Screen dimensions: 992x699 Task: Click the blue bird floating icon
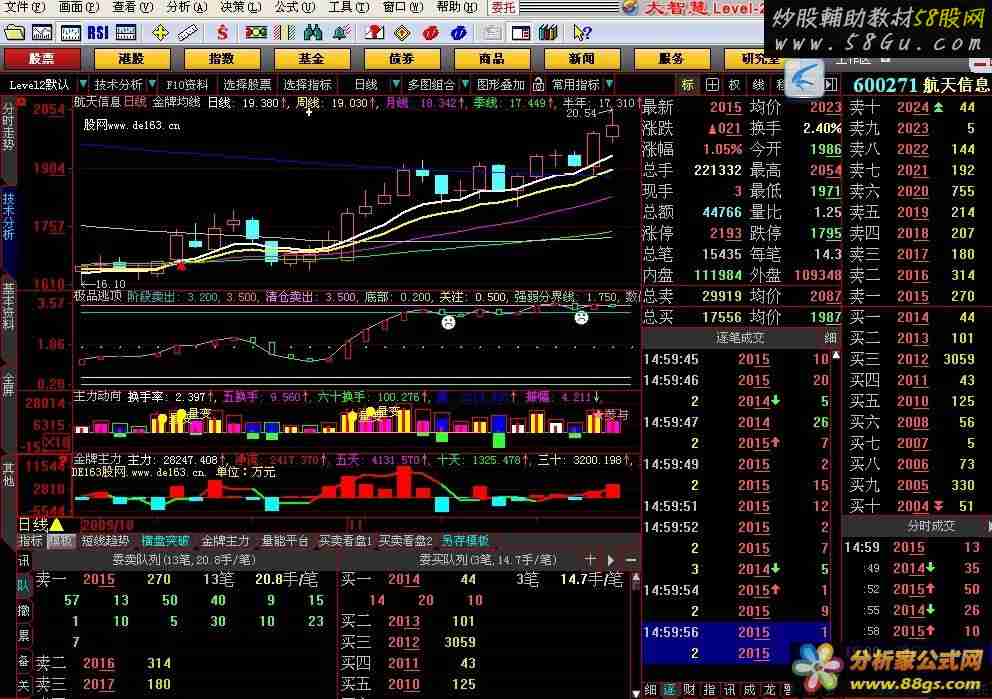click(x=803, y=78)
